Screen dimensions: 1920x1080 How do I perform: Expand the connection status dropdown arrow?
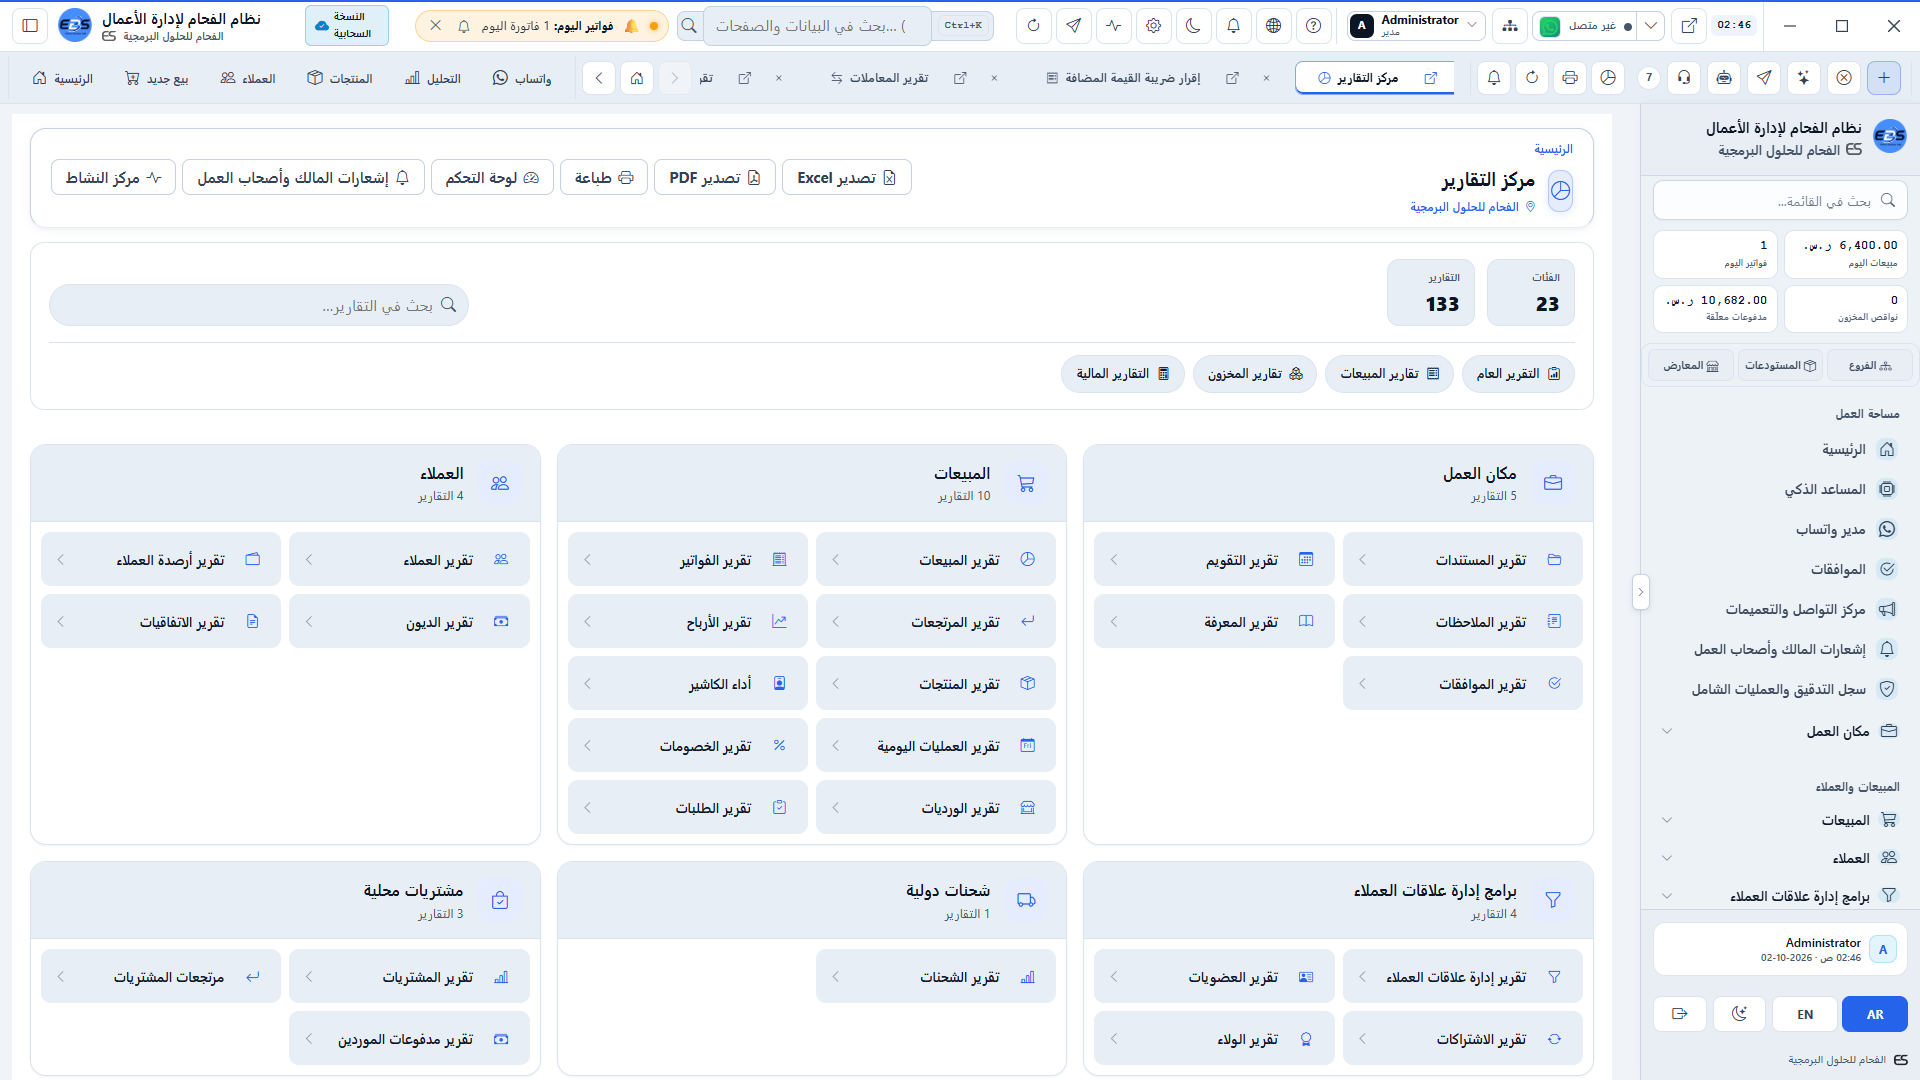[x=1651, y=26]
